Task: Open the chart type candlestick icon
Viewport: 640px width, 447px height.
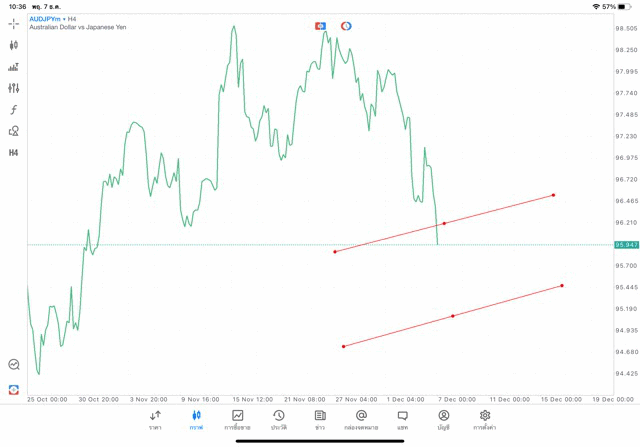Action: 14,45
